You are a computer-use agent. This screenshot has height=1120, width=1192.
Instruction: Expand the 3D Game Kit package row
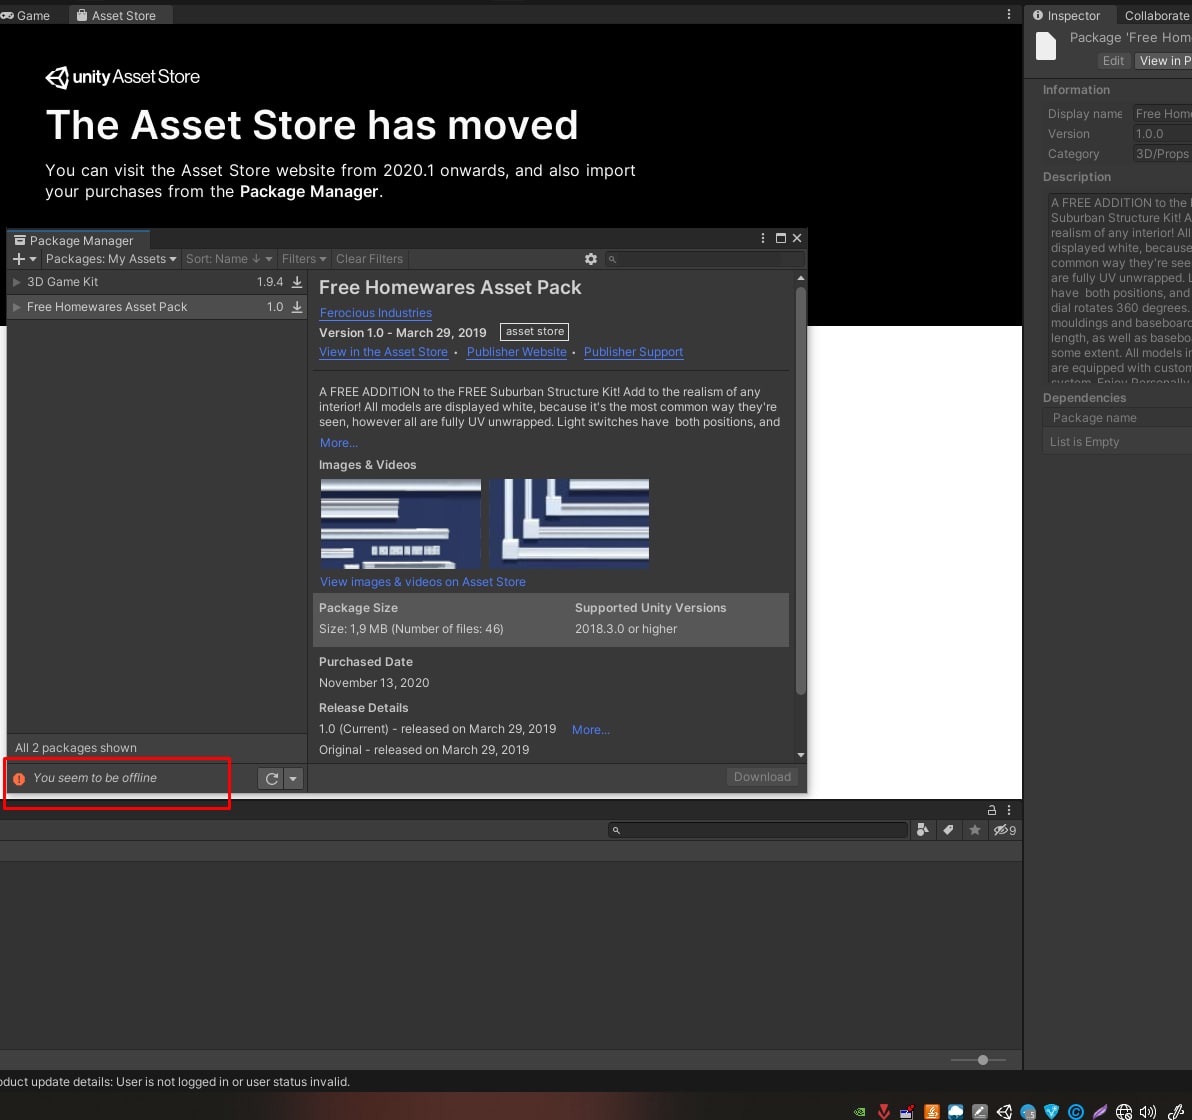click(x=17, y=282)
